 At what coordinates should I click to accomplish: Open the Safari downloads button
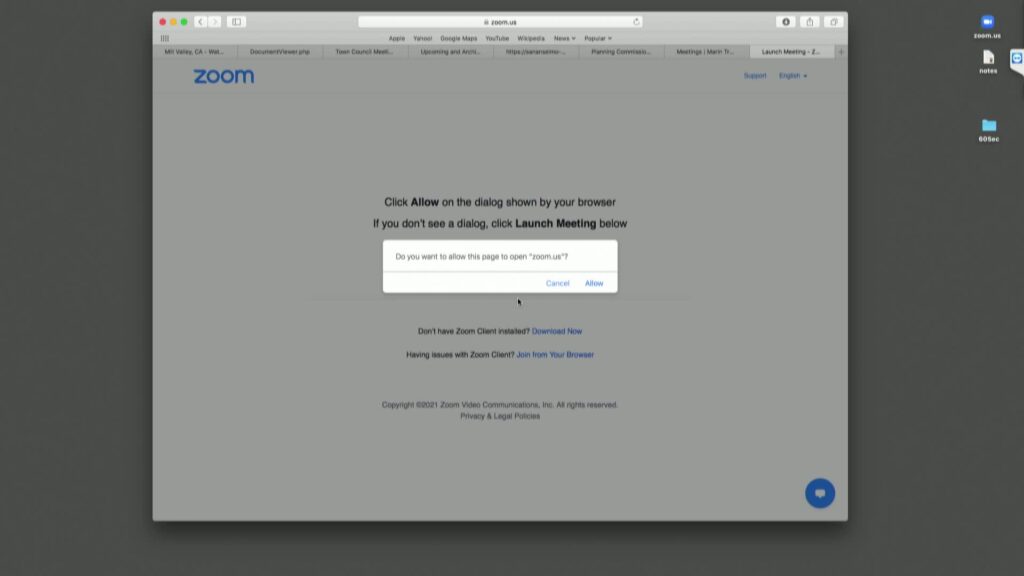(x=786, y=22)
